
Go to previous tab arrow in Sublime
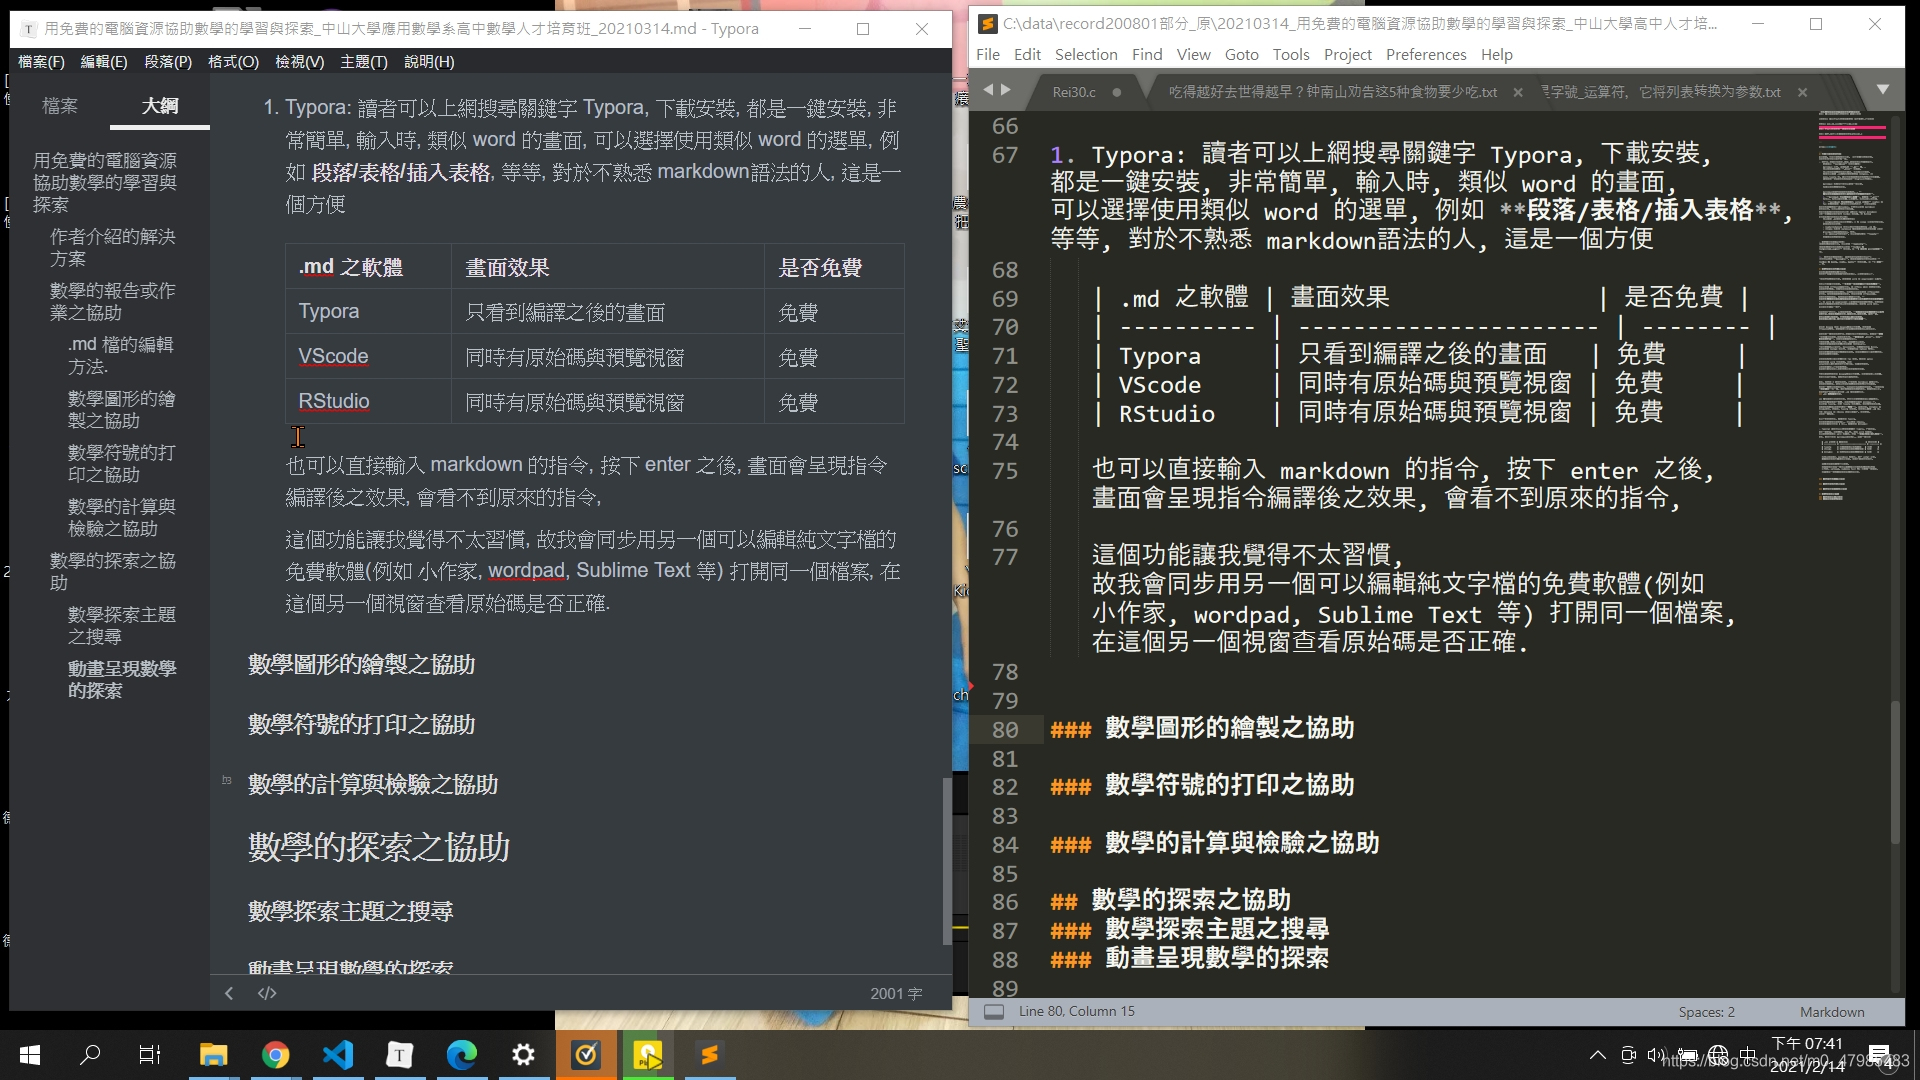[988, 90]
